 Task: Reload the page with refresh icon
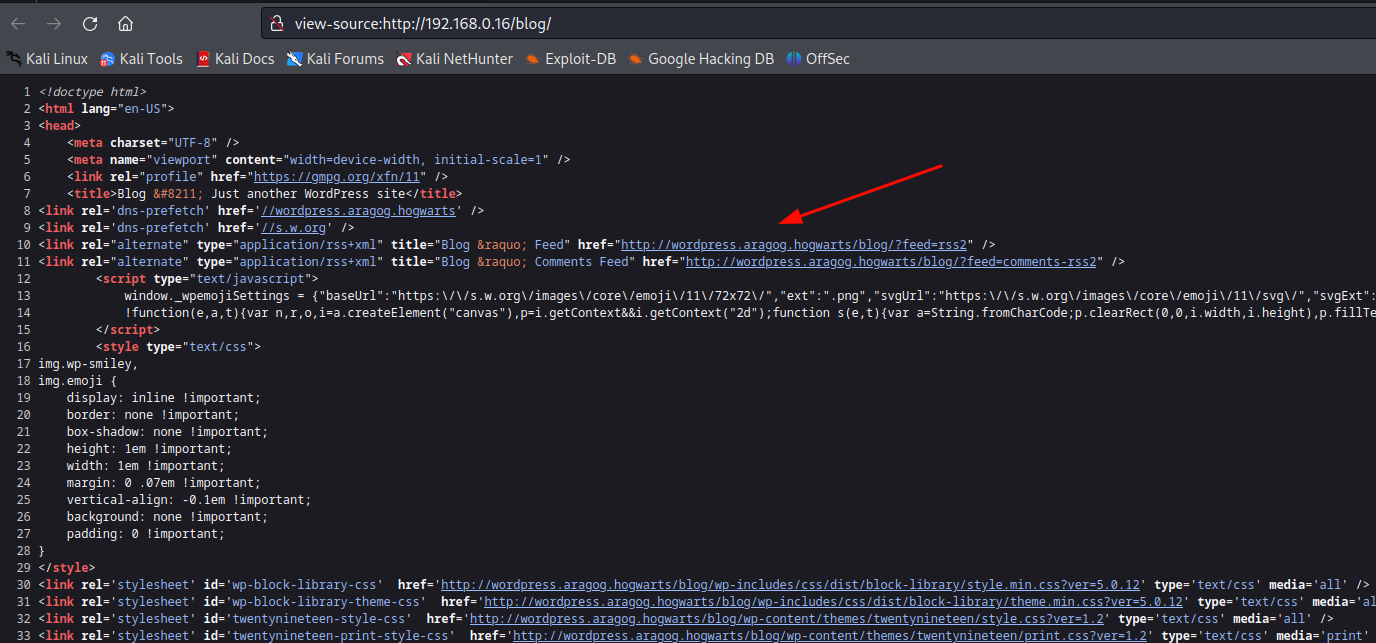(x=90, y=23)
